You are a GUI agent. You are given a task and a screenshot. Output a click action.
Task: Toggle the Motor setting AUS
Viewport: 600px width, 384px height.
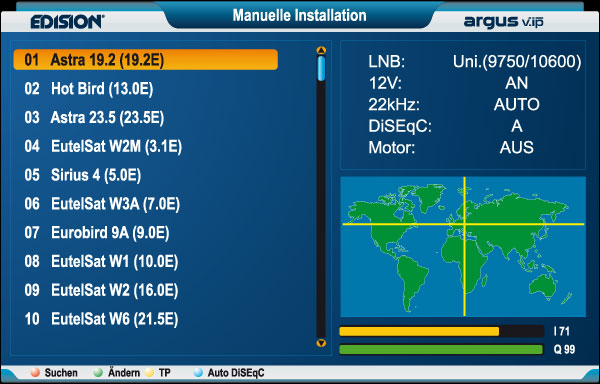tap(516, 148)
